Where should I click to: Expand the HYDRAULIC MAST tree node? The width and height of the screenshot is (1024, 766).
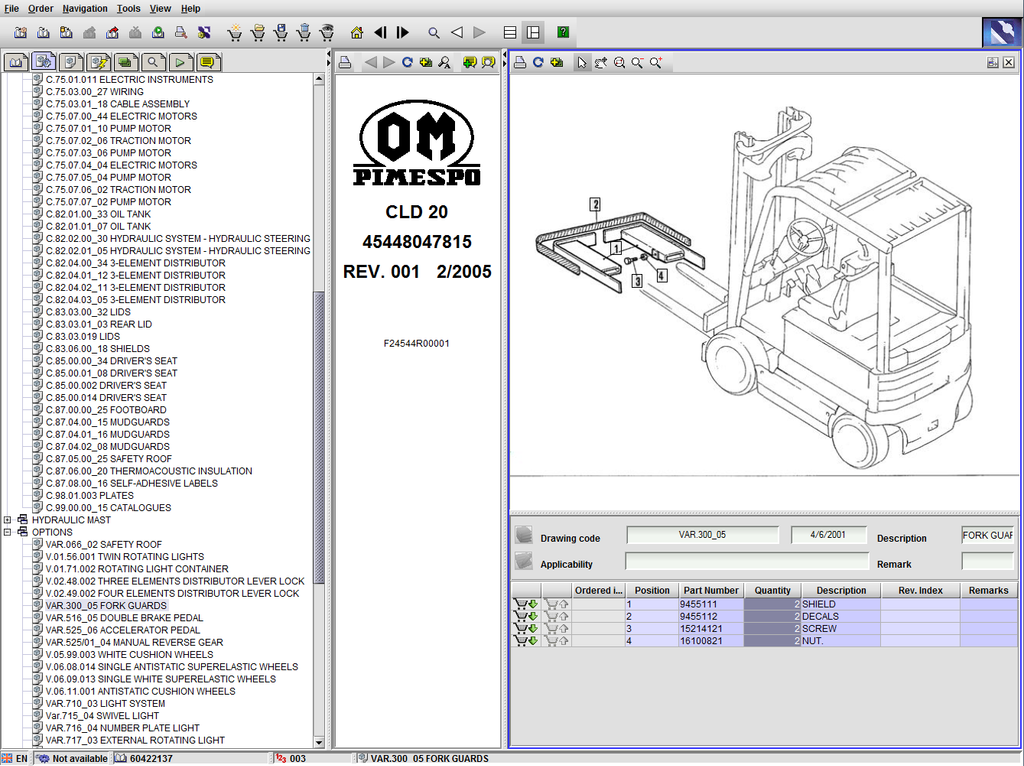(x=8, y=520)
